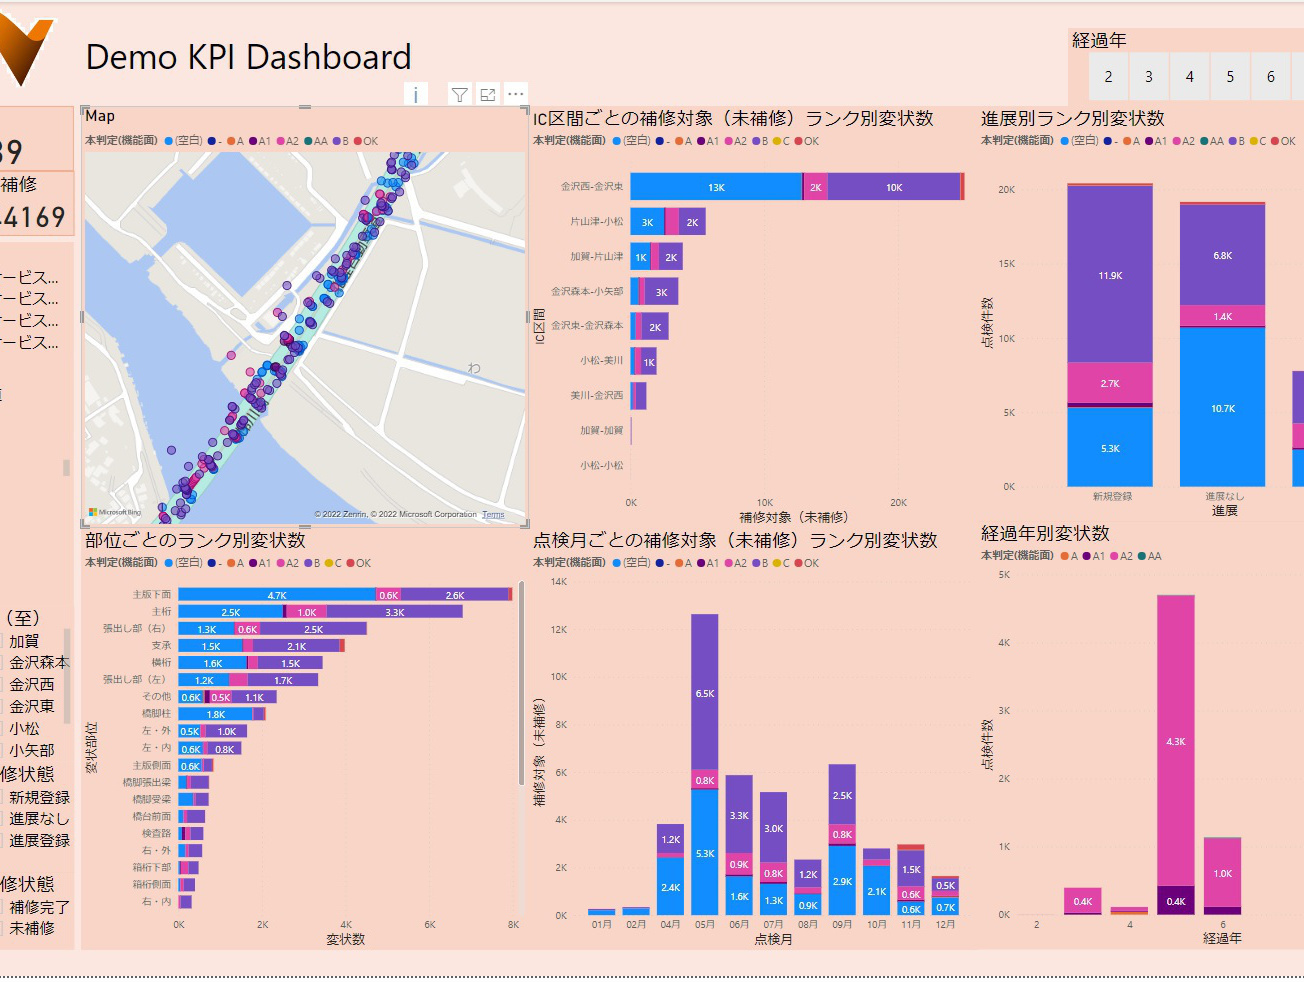Select 経過年 value 5 tile
Viewport: 1304px width, 982px height.
(1230, 77)
